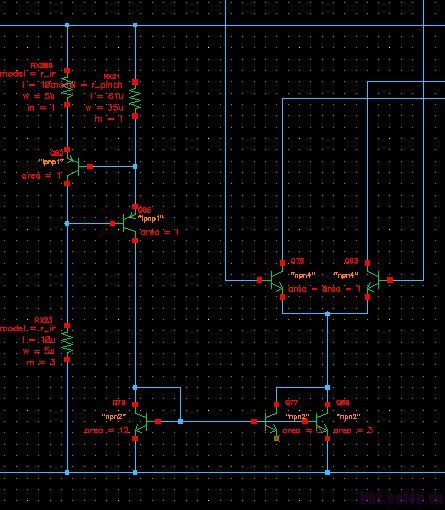
Task: Click the base pin of right npn4 Q83
Action: [390, 280]
